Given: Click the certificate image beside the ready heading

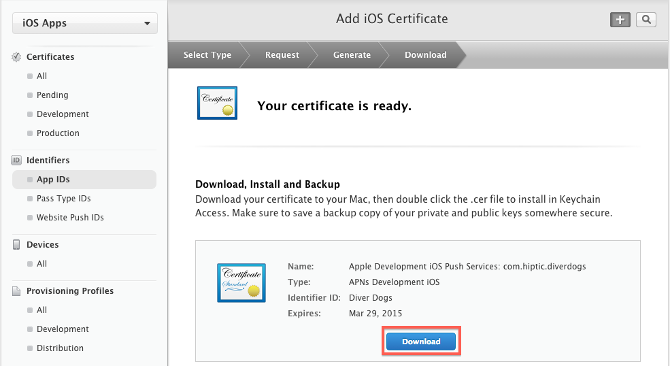Looking at the screenshot, I should coord(217,103).
